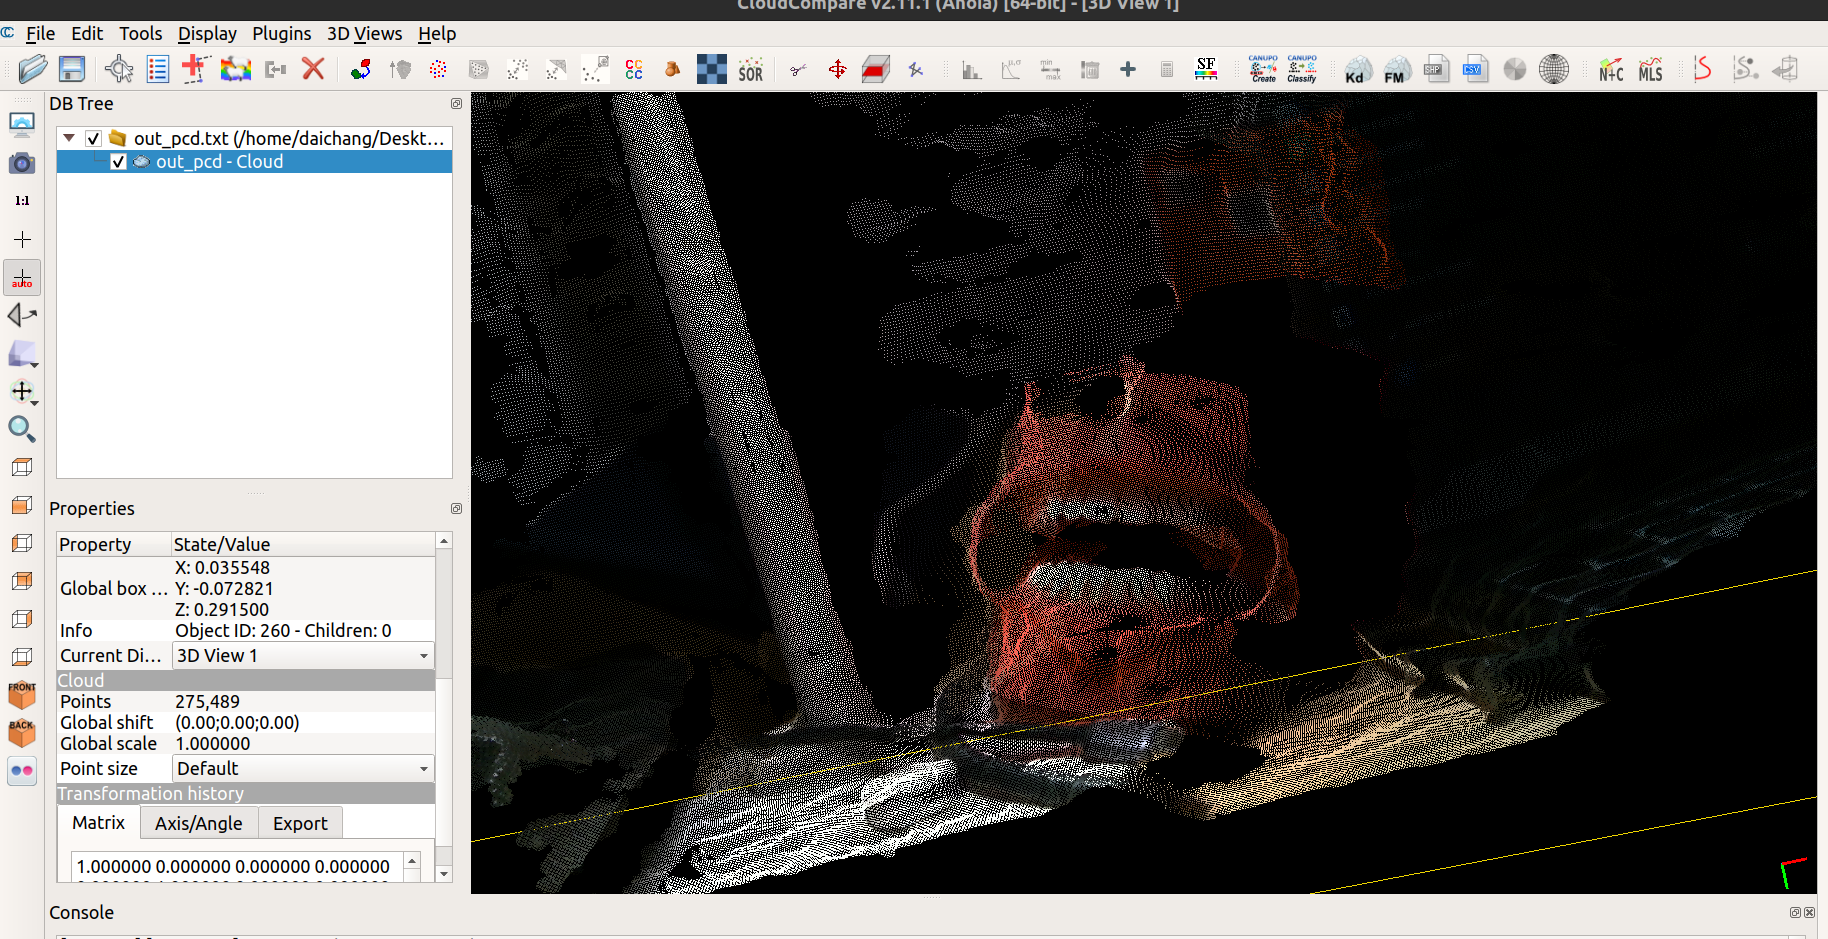Click the CSV export icon
1828x939 pixels.
(1475, 69)
